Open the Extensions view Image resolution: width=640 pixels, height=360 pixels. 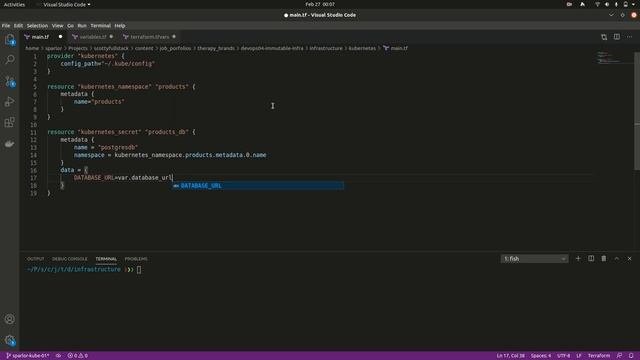point(9,122)
